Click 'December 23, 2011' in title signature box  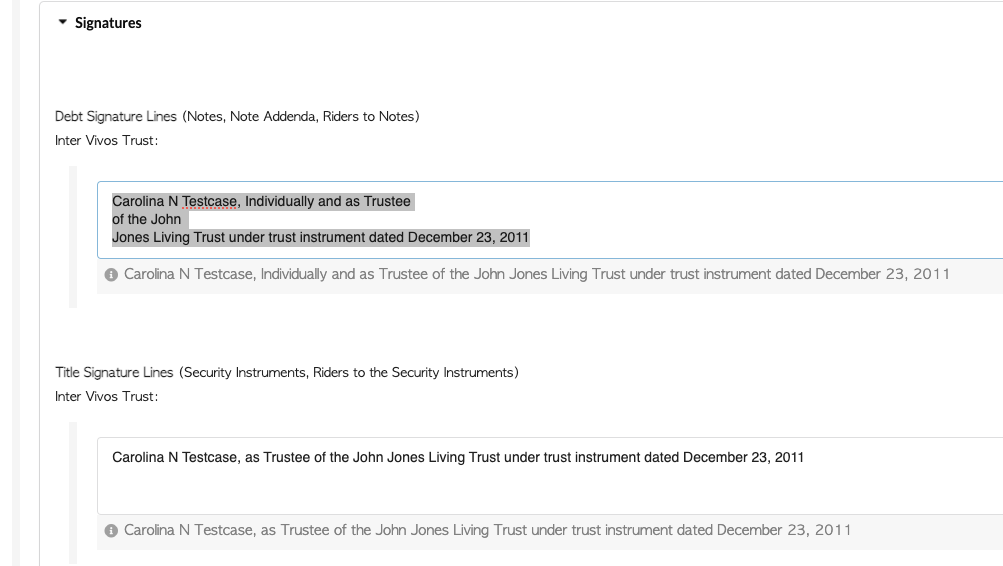point(743,457)
